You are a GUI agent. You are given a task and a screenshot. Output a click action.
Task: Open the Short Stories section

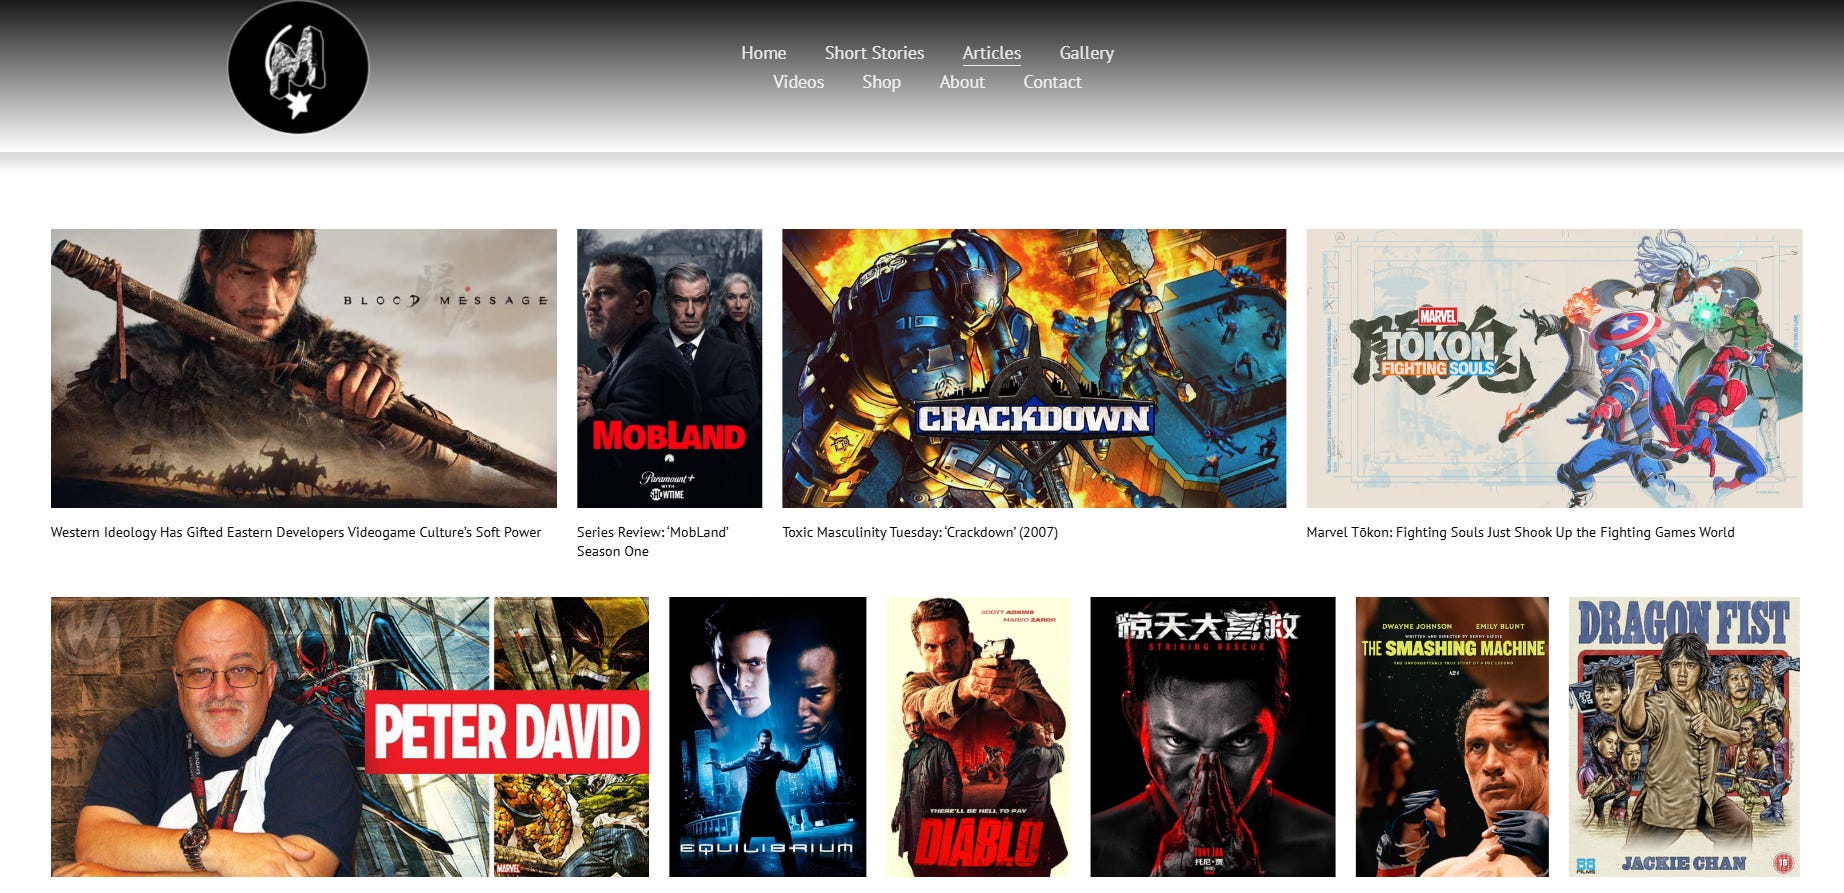(x=874, y=53)
